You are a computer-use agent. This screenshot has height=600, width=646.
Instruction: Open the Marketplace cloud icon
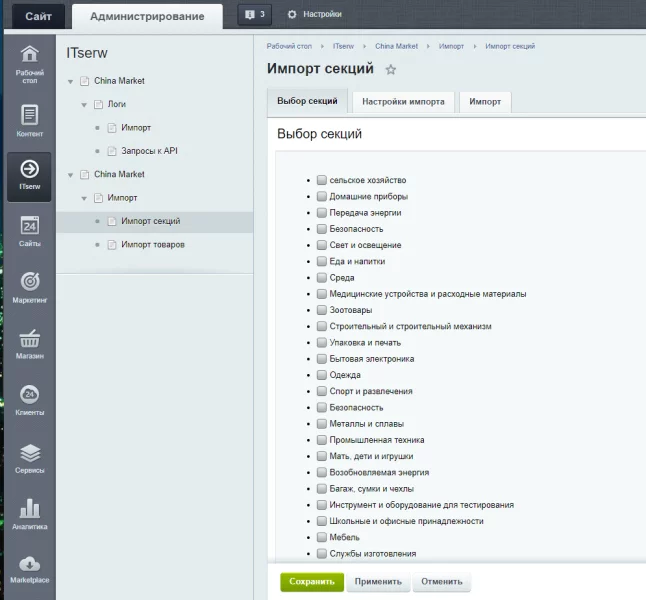click(29, 565)
